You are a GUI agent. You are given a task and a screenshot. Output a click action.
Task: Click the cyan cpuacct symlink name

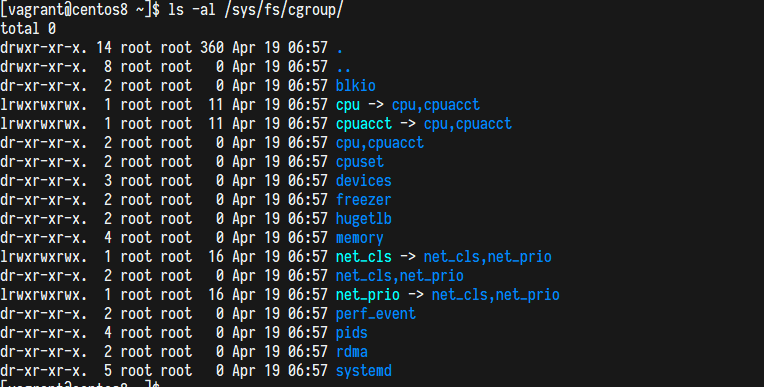coord(363,124)
